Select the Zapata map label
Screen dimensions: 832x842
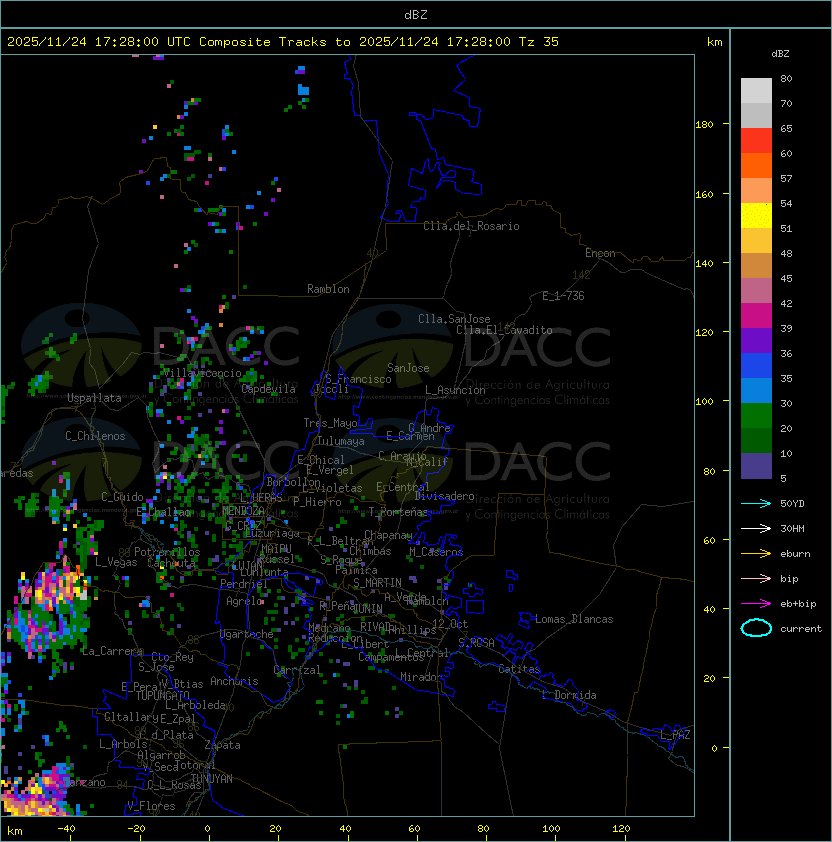pos(222,745)
